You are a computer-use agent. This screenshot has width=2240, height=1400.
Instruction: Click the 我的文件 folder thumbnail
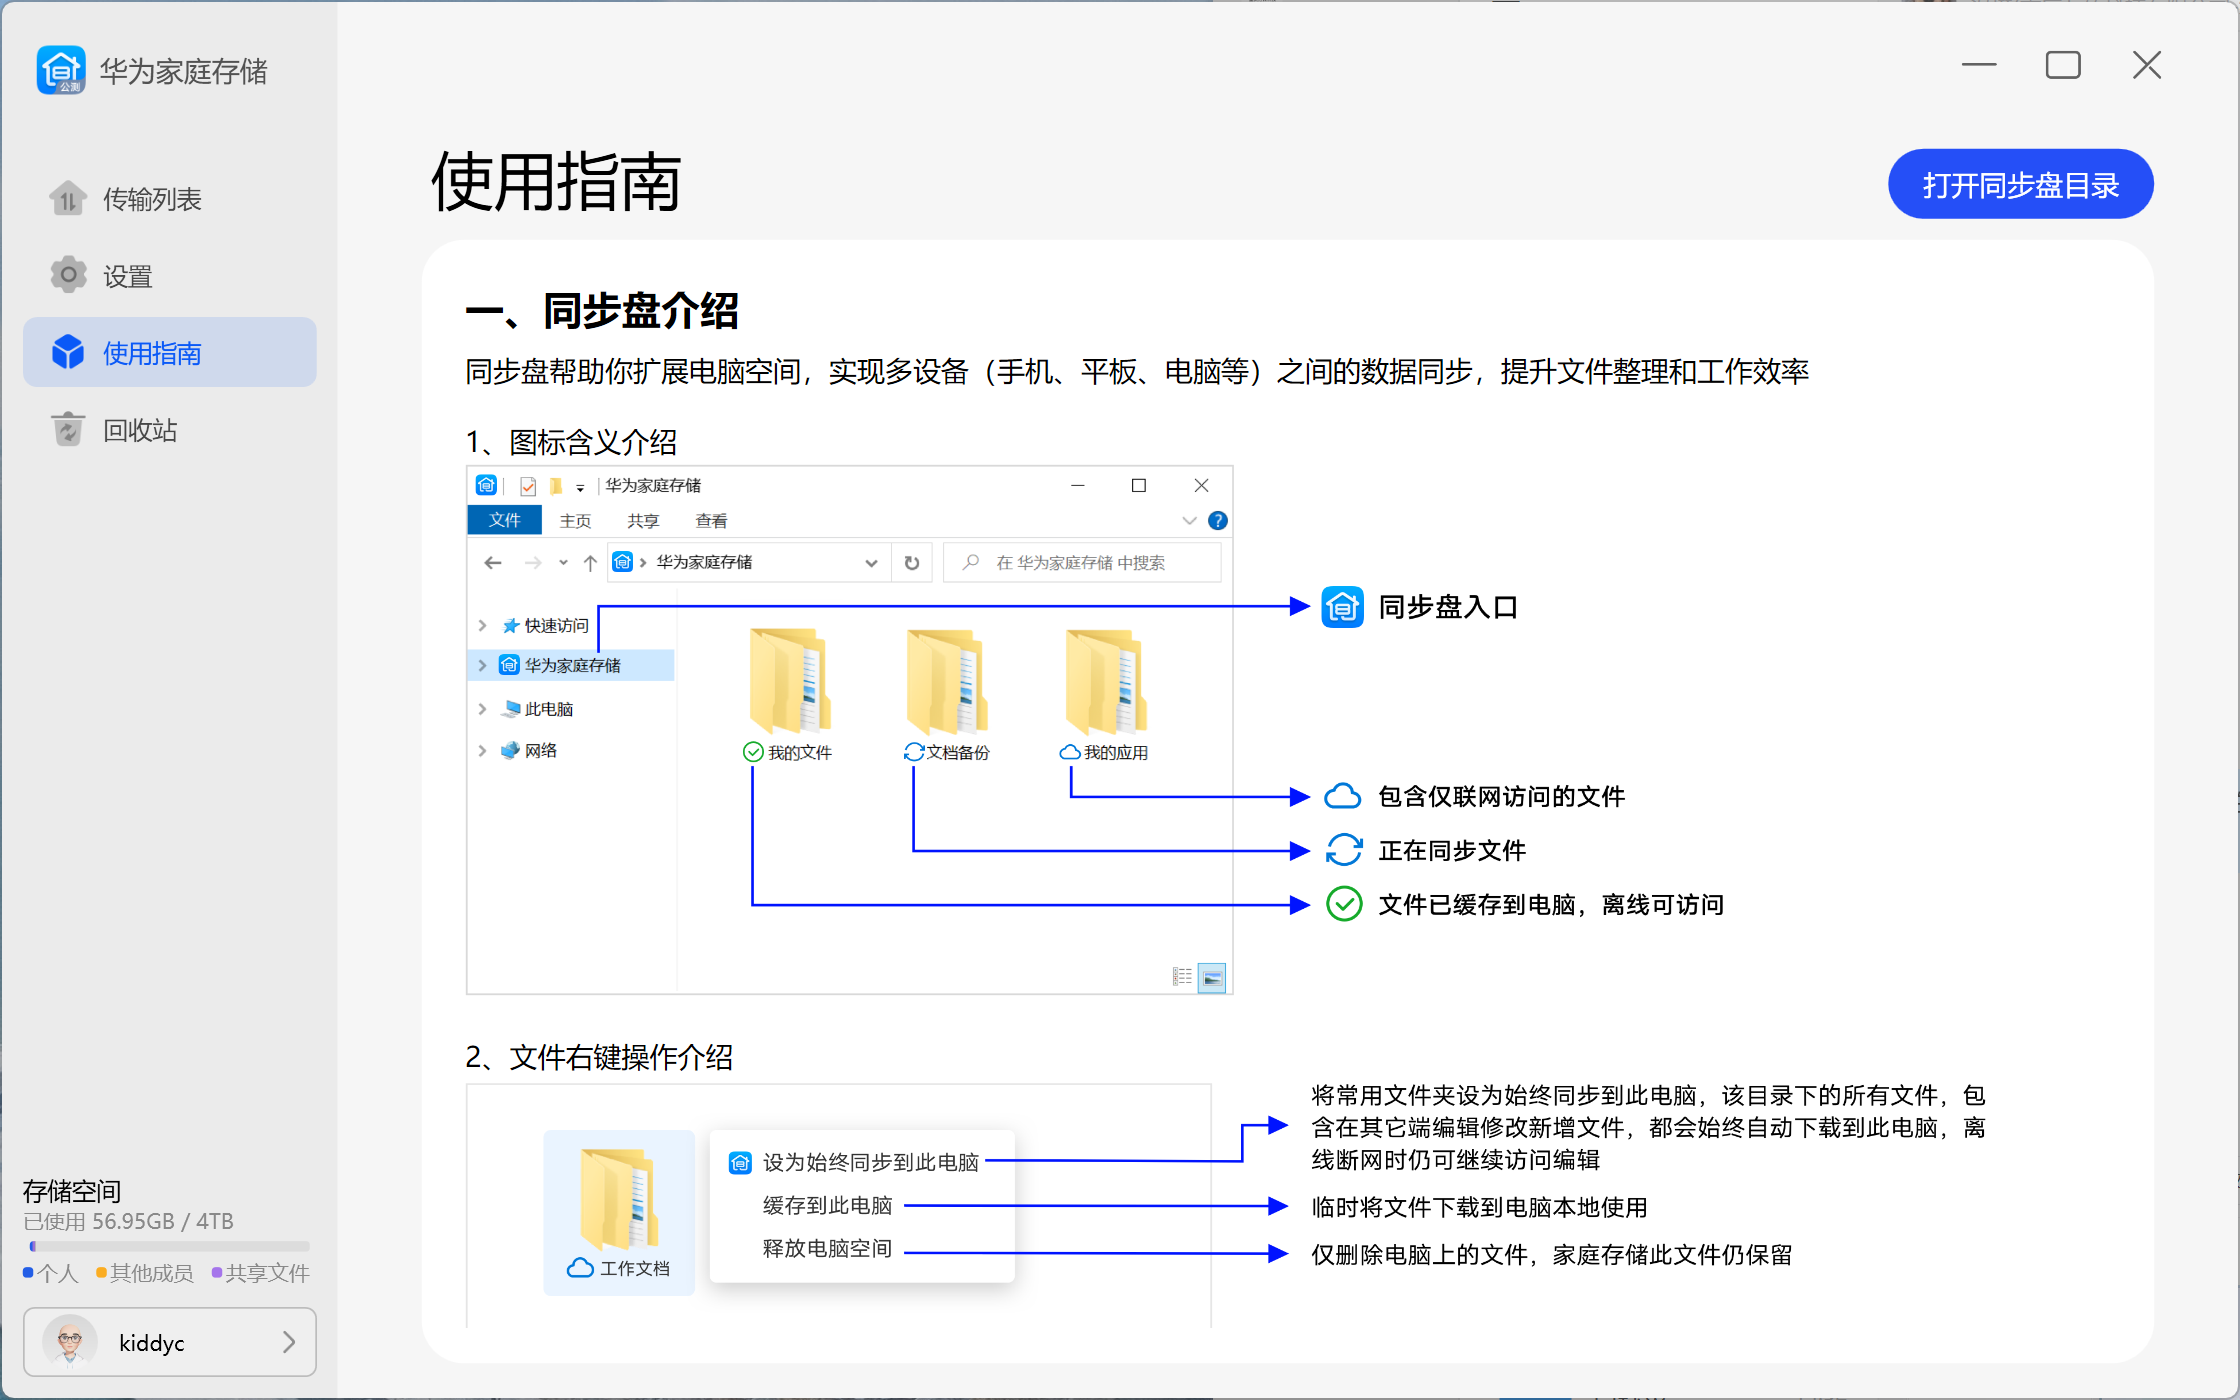pos(789,680)
